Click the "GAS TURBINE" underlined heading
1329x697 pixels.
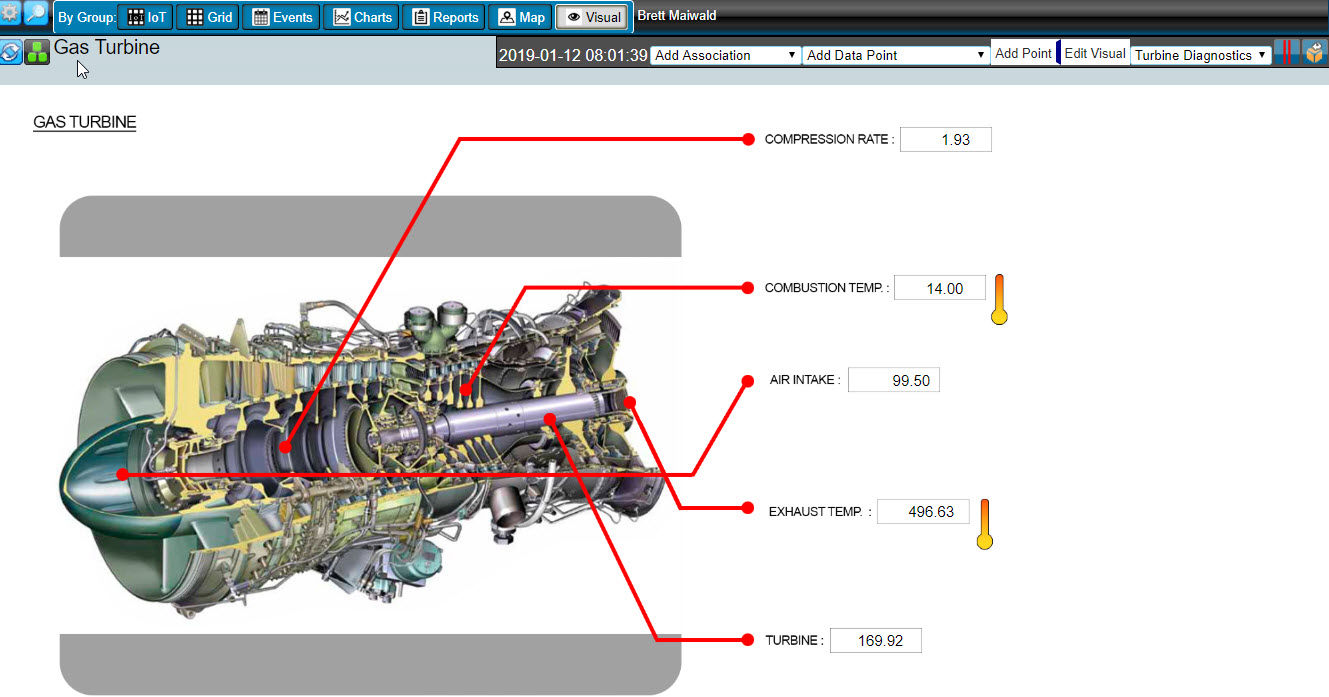click(x=84, y=123)
